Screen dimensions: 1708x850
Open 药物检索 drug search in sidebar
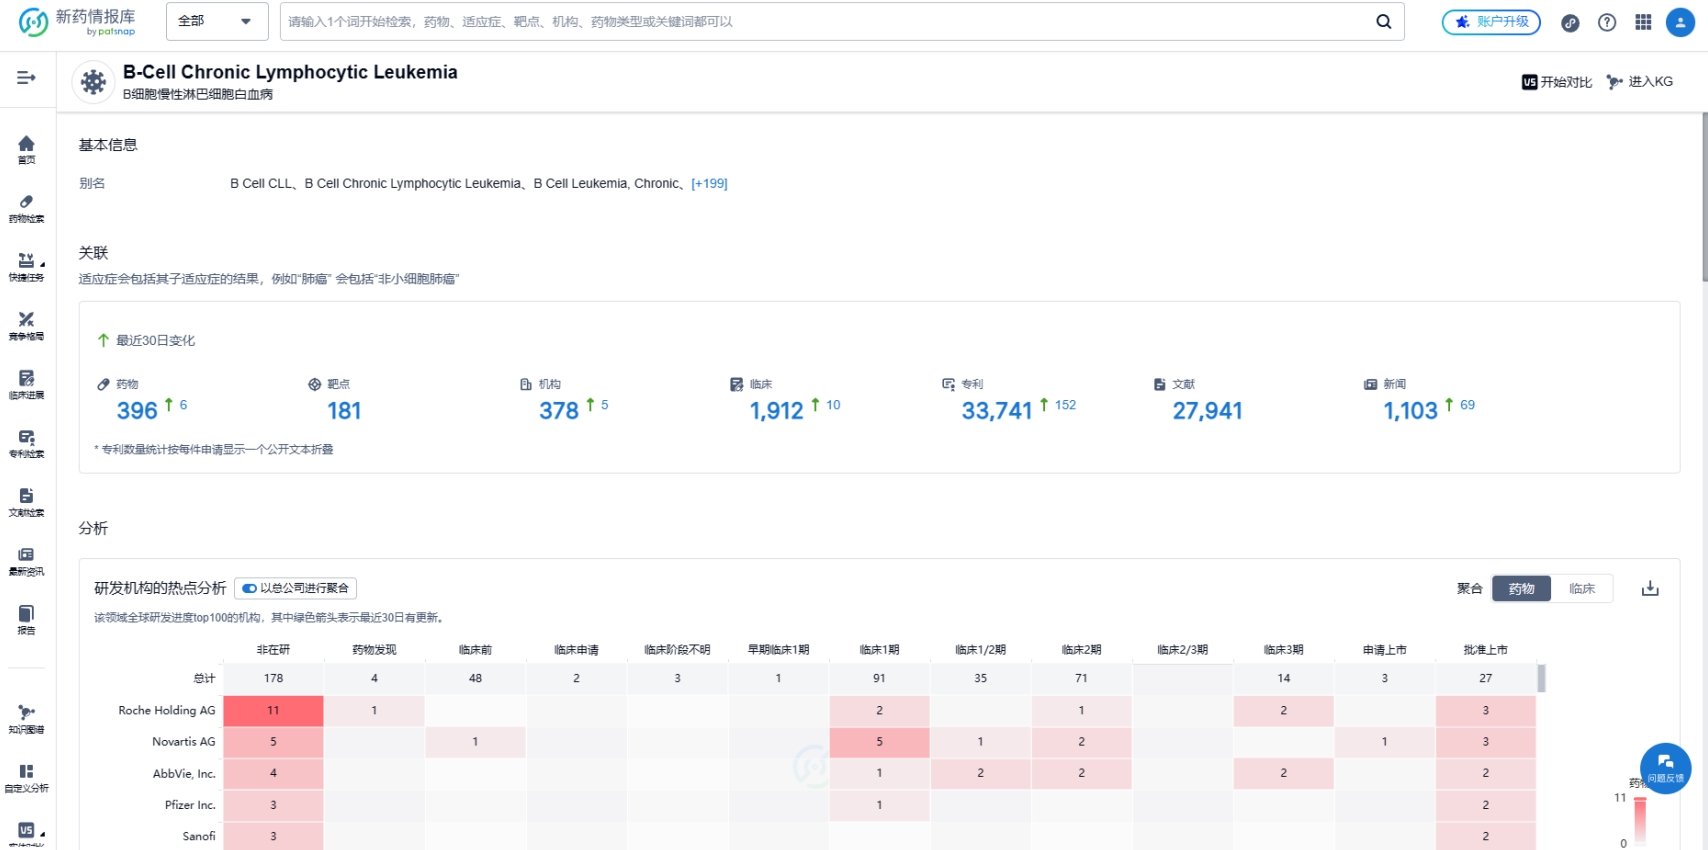pos(26,208)
